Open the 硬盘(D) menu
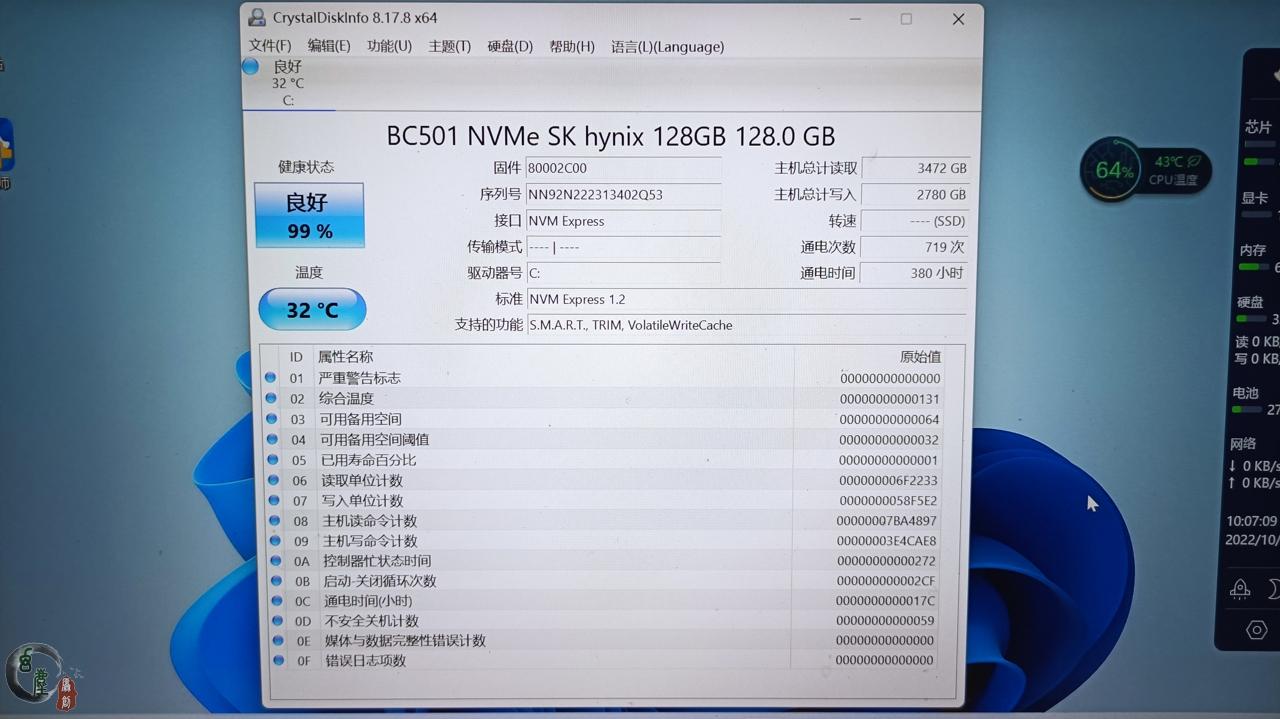The height and width of the screenshot is (719, 1280). tap(510, 46)
